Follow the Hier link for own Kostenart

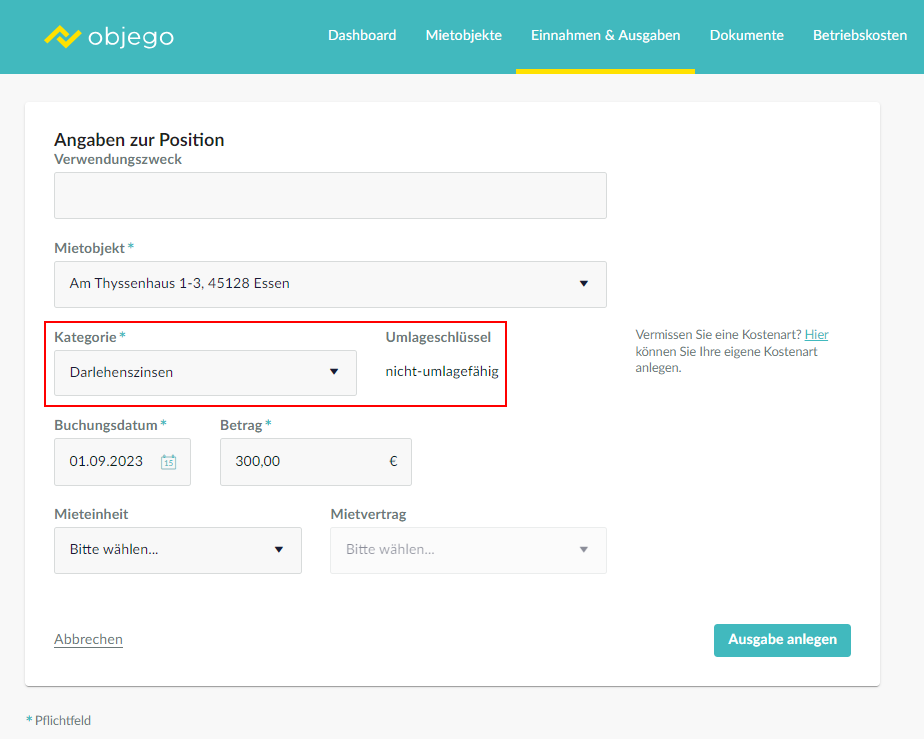(816, 335)
